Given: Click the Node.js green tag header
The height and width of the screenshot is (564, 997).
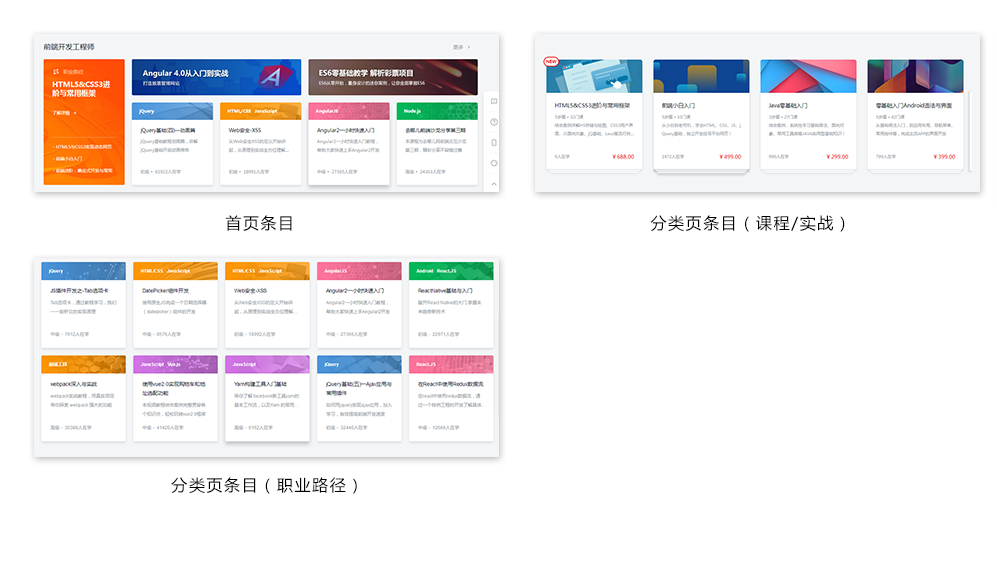Looking at the screenshot, I should [x=437, y=111].
